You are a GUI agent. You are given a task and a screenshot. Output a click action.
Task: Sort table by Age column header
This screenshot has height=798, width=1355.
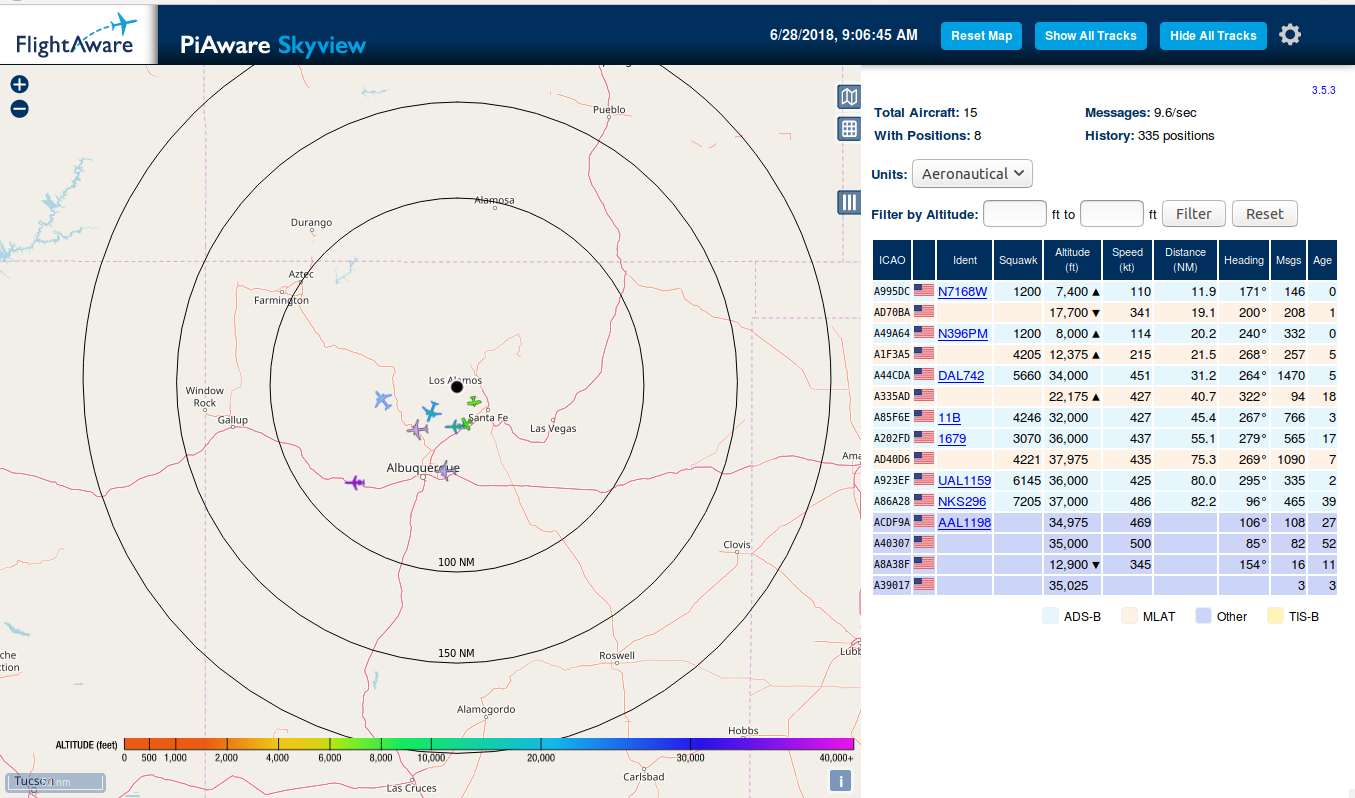[x=1323, y=260]
